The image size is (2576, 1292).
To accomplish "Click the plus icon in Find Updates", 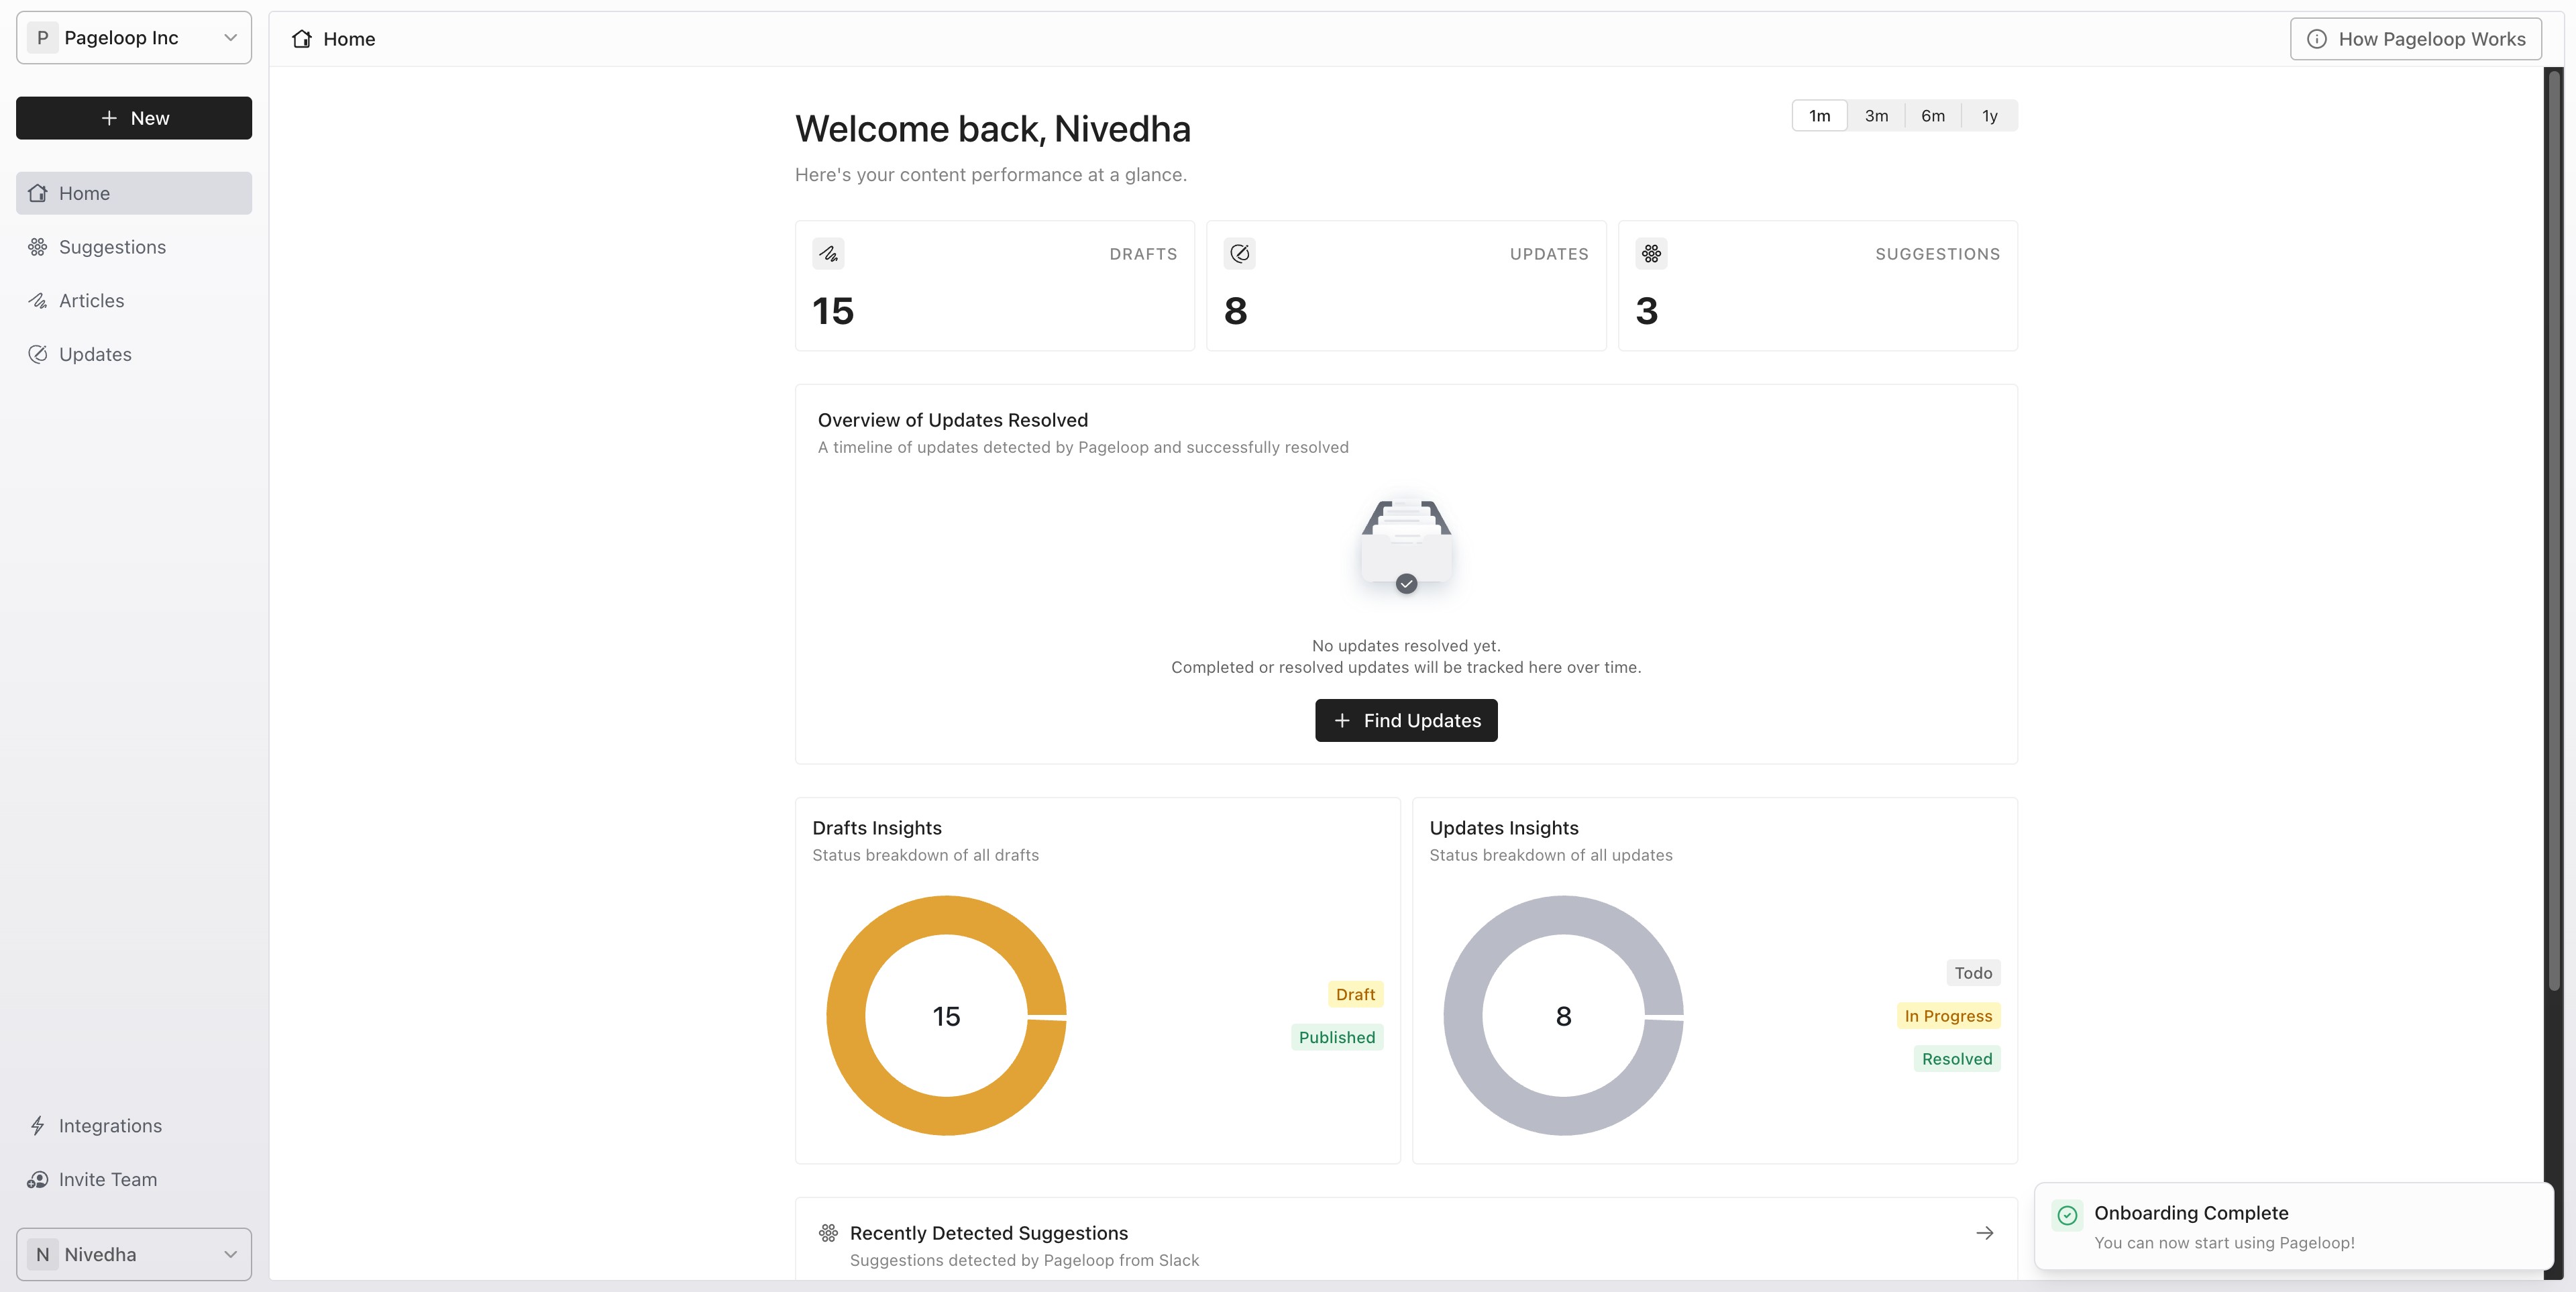I will point(1342,721).
